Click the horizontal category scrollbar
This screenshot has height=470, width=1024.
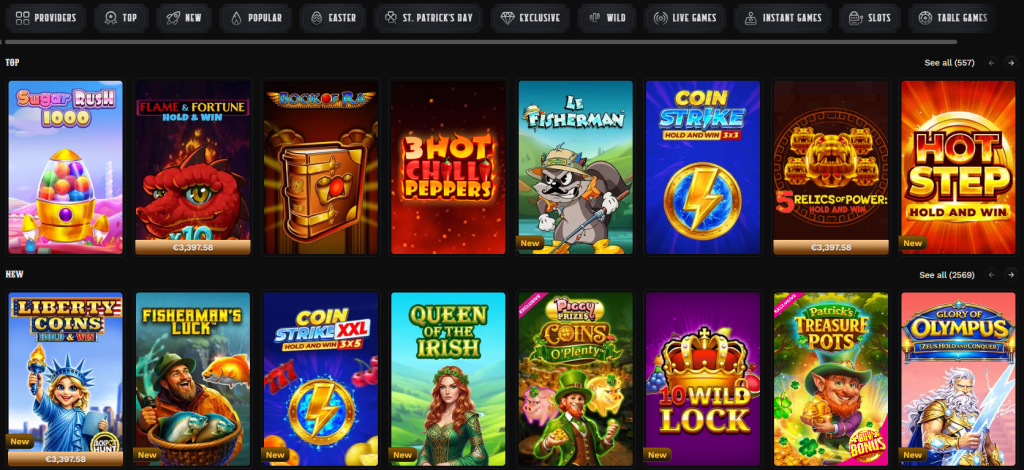(x=481, y=42)
